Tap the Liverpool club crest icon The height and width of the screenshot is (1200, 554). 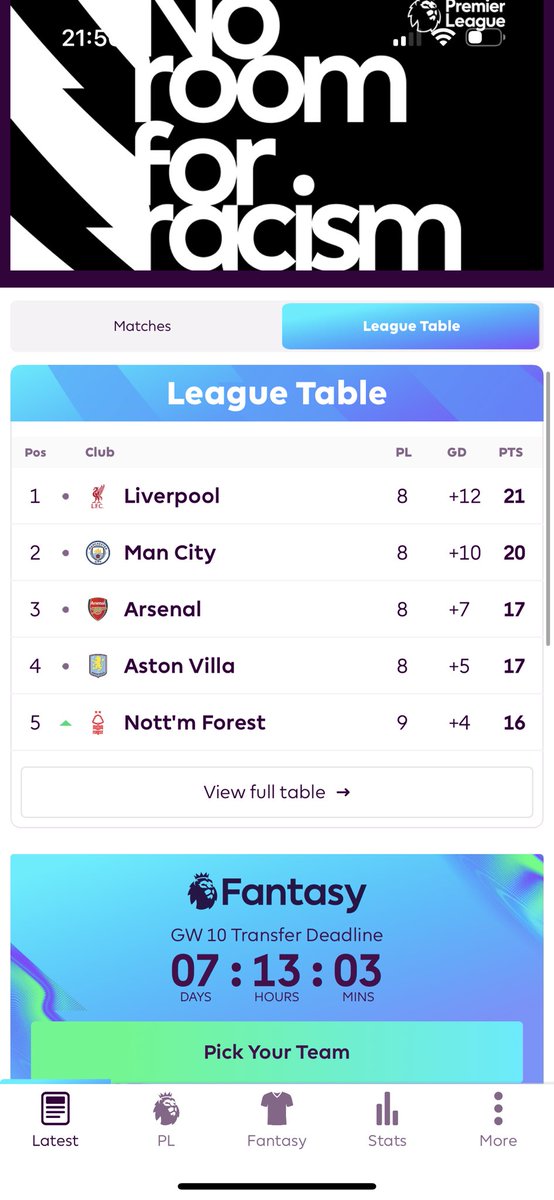tap(97, 496)
